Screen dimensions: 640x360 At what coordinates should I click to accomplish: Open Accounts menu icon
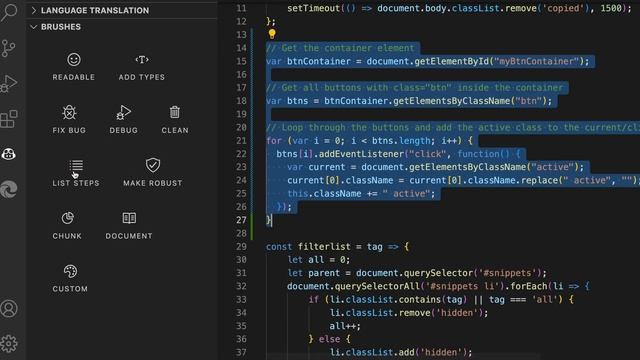click(9, 309)
